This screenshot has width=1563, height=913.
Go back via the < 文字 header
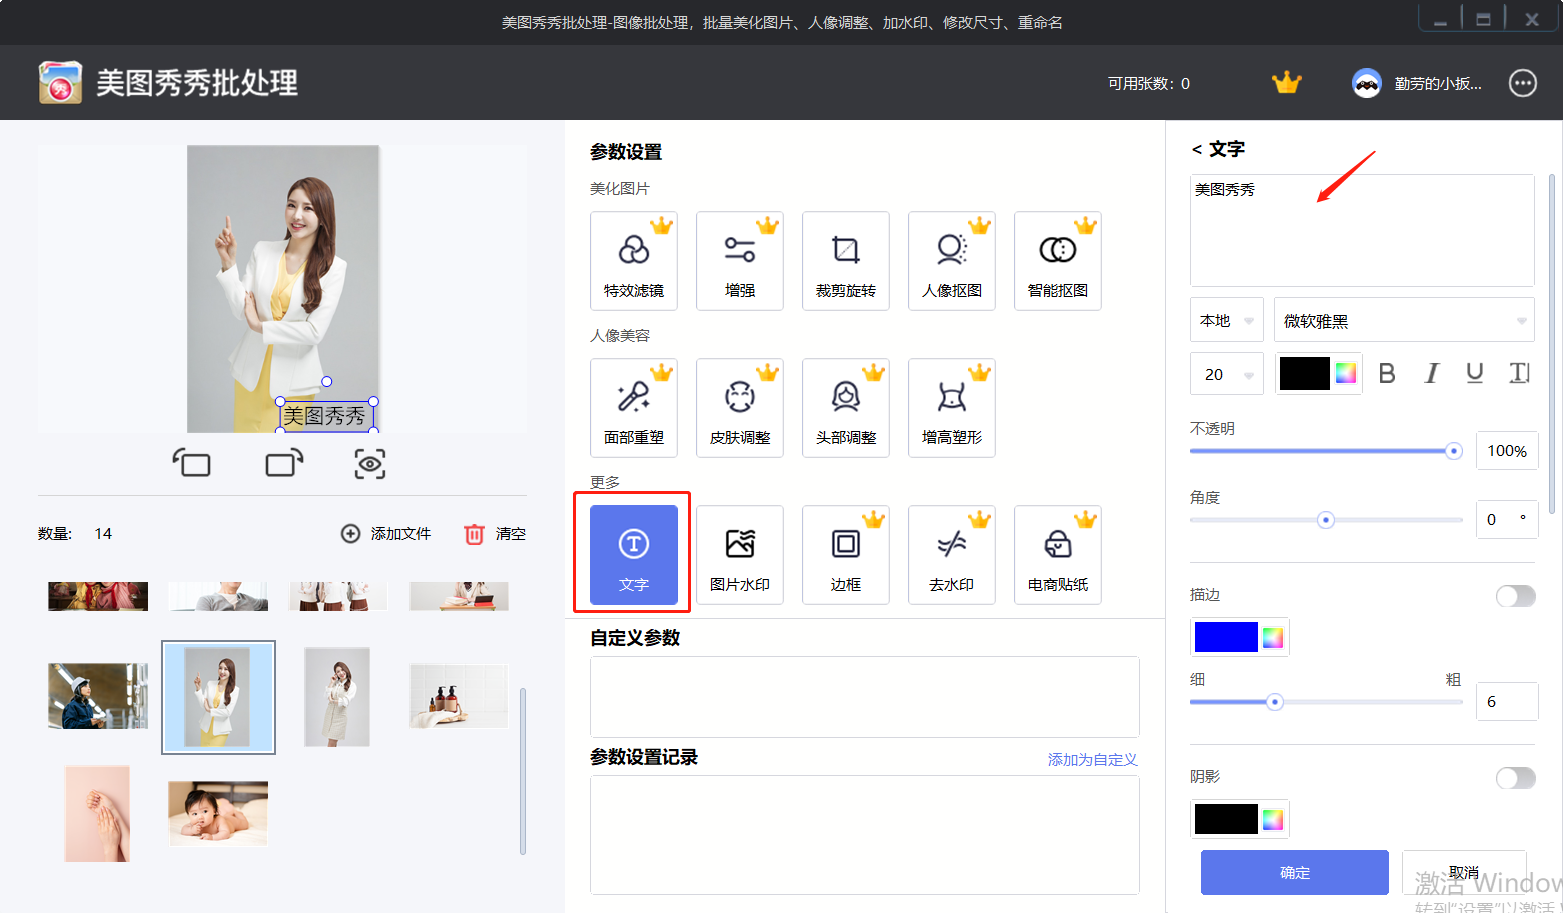[1218, 149]
